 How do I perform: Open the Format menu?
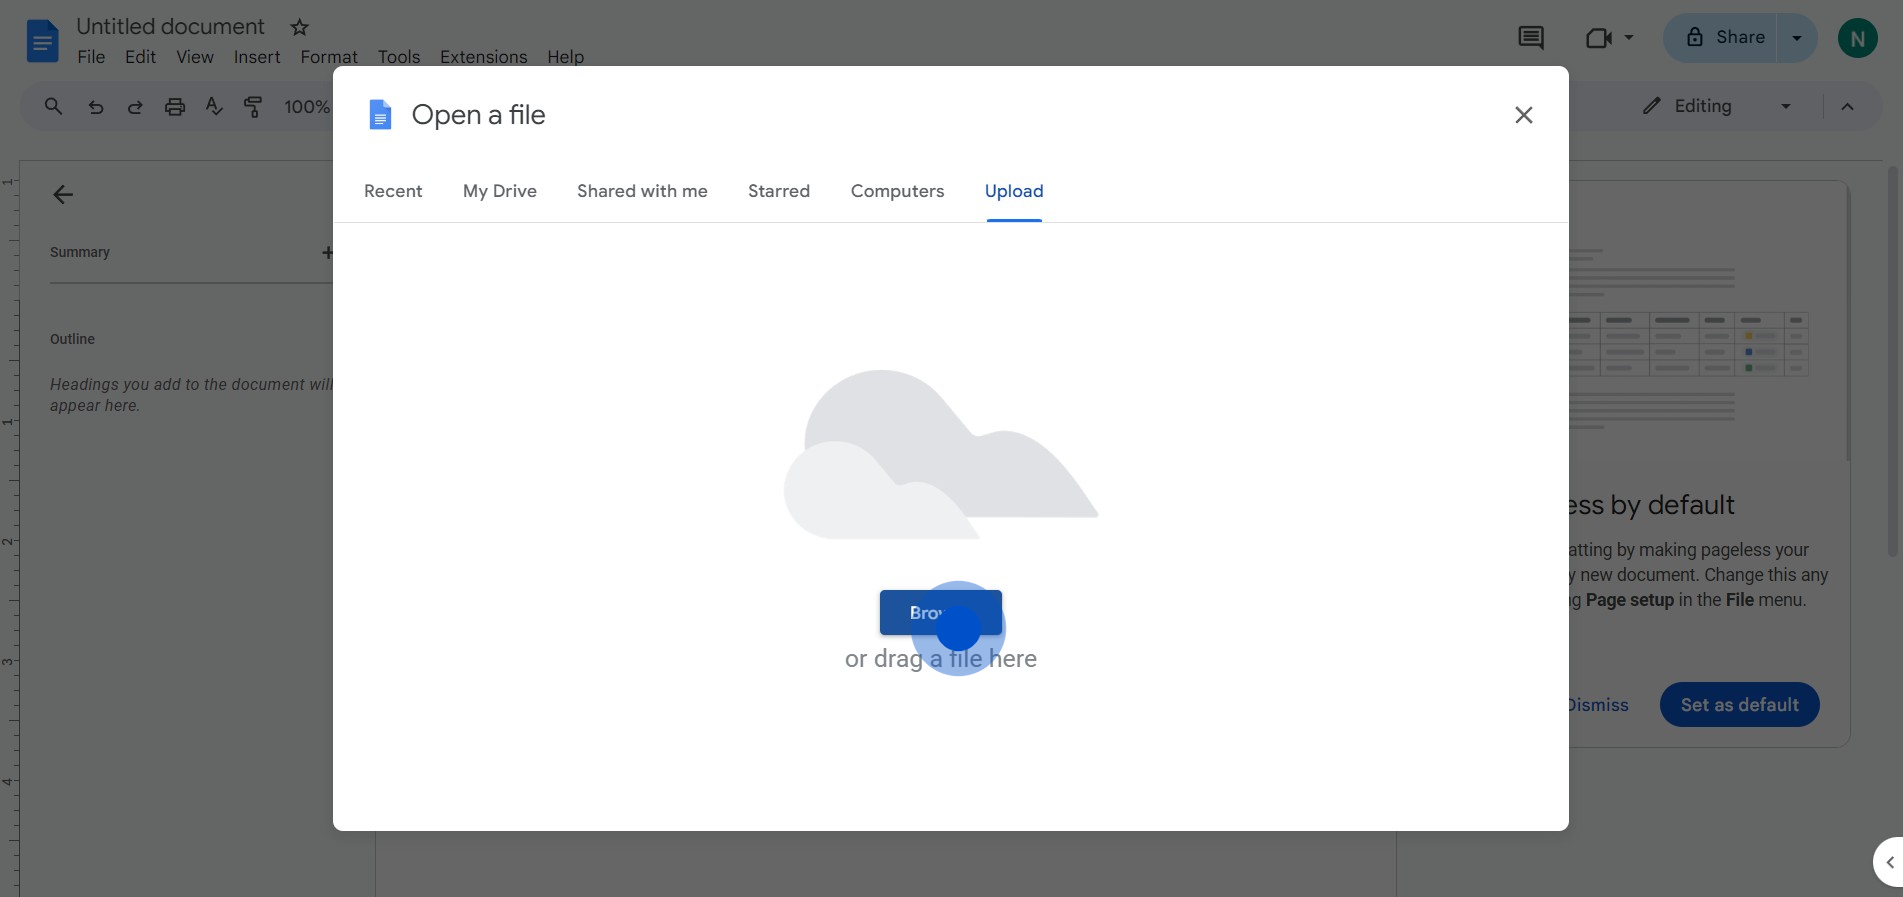click(329, 57)
